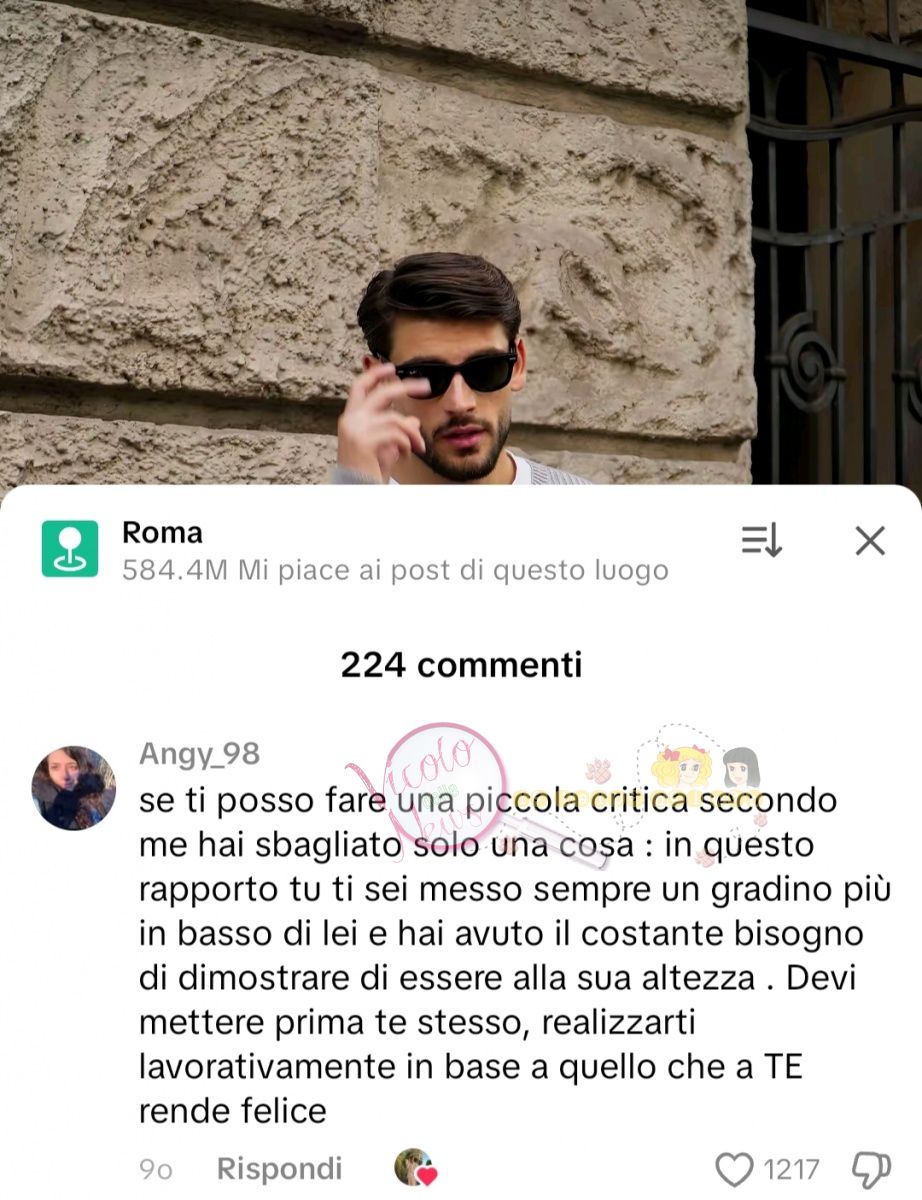Tap the iron gate in the video
The height and width of the screenshot is (1200, 922).
click(x=835, y=240)
